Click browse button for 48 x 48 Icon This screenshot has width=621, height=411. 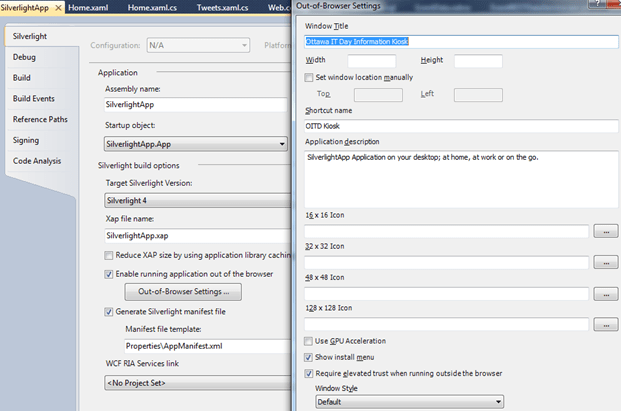click(605, 293)
